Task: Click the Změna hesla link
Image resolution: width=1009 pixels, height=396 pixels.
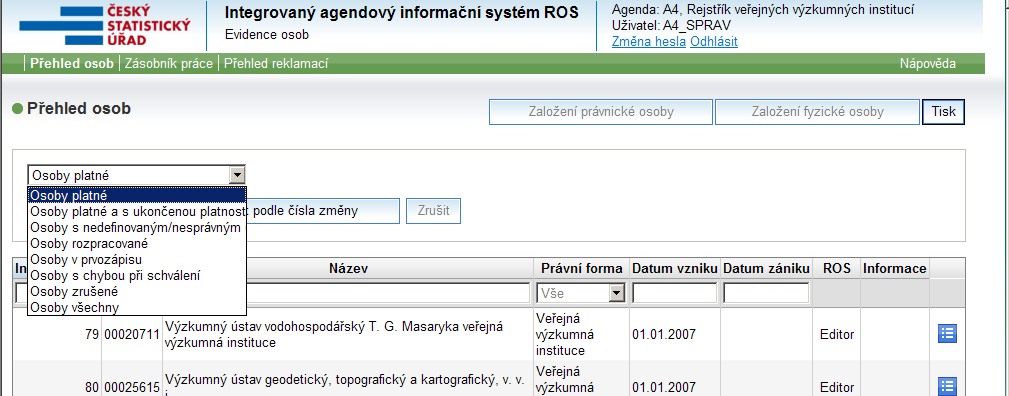Action: click(x=649, y=42)
